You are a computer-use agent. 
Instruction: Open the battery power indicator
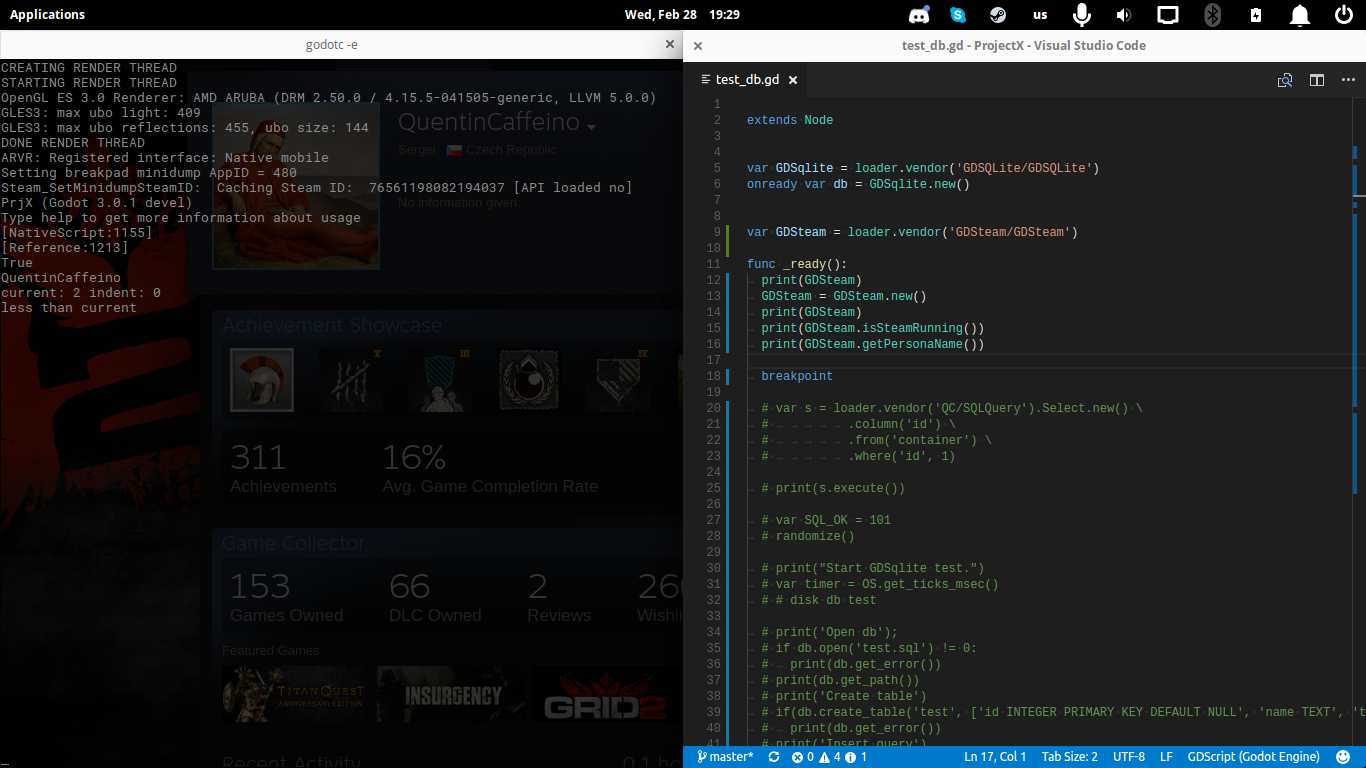[x=1256, y=15]
